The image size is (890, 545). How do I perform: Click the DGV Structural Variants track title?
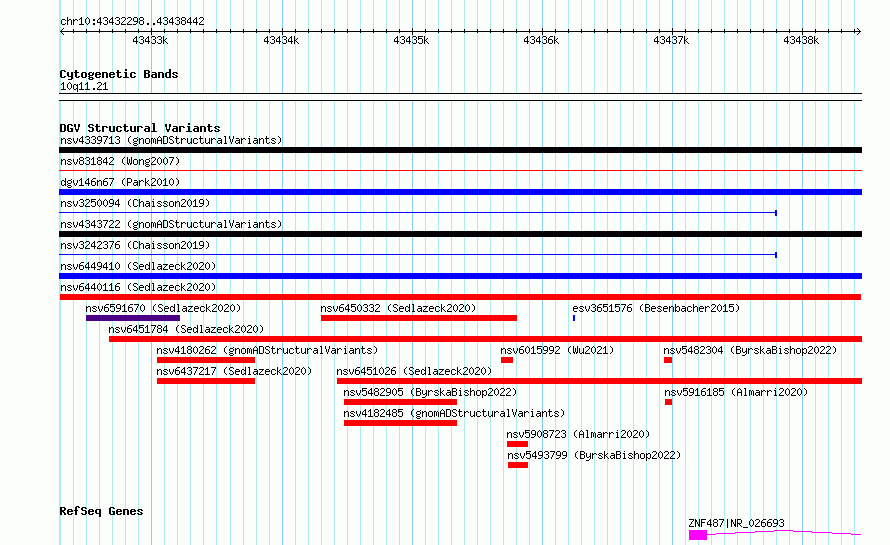(x=140, y=128)
